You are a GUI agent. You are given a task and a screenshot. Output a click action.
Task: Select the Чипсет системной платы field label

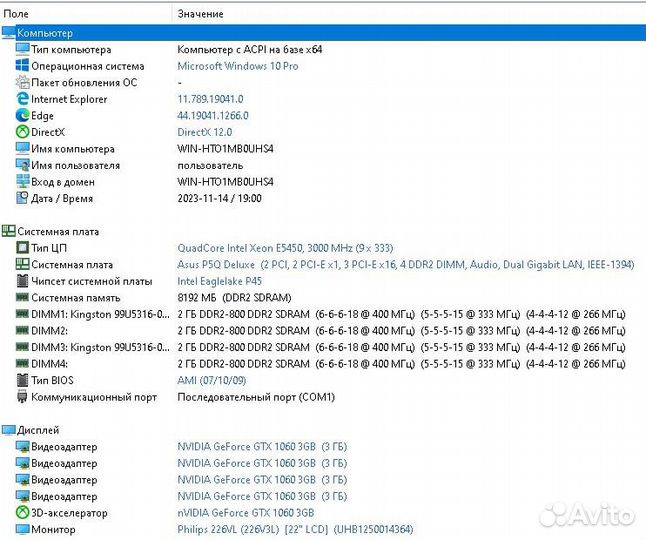point(92,281)
